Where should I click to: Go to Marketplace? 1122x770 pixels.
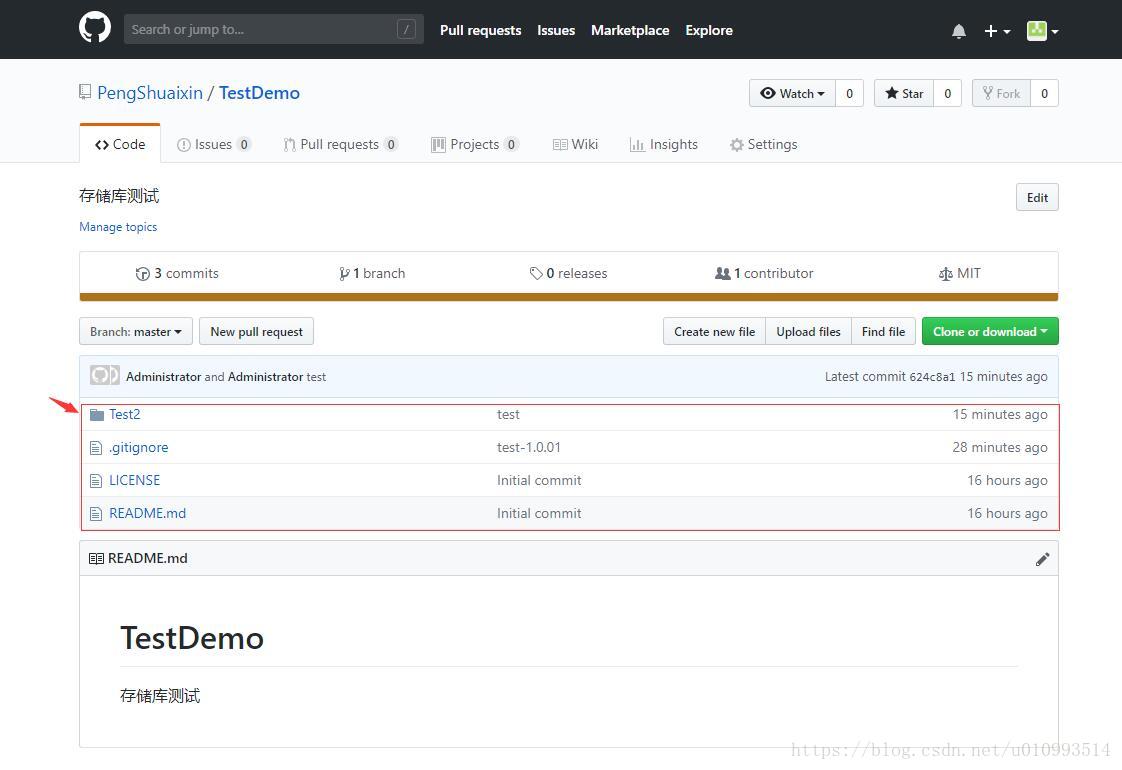pyautogui.click(x=630, y=30)
